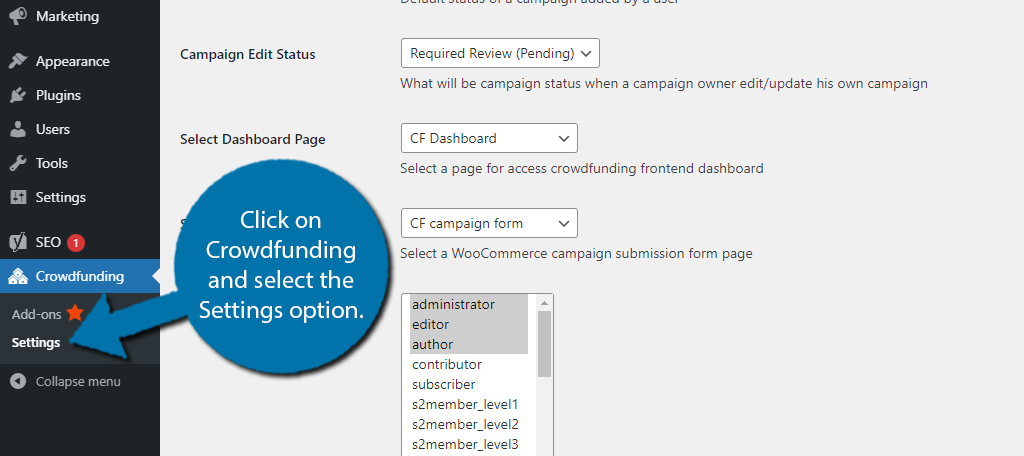The image size is (1024, 456).
Task: Click the roles list scrollbar thumb
Action: [544, 344]
